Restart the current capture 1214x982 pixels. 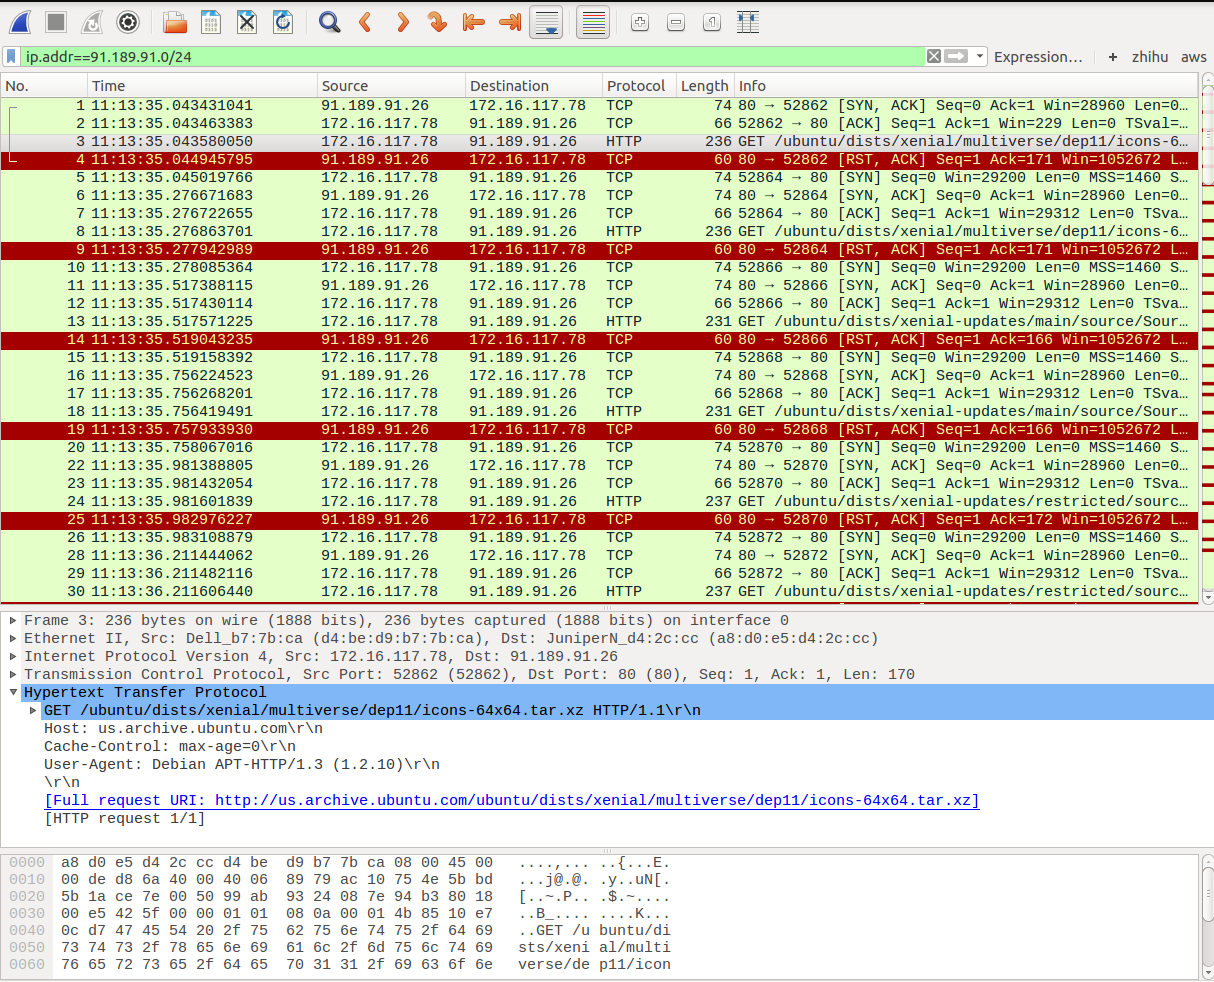(x=93, y=22)
